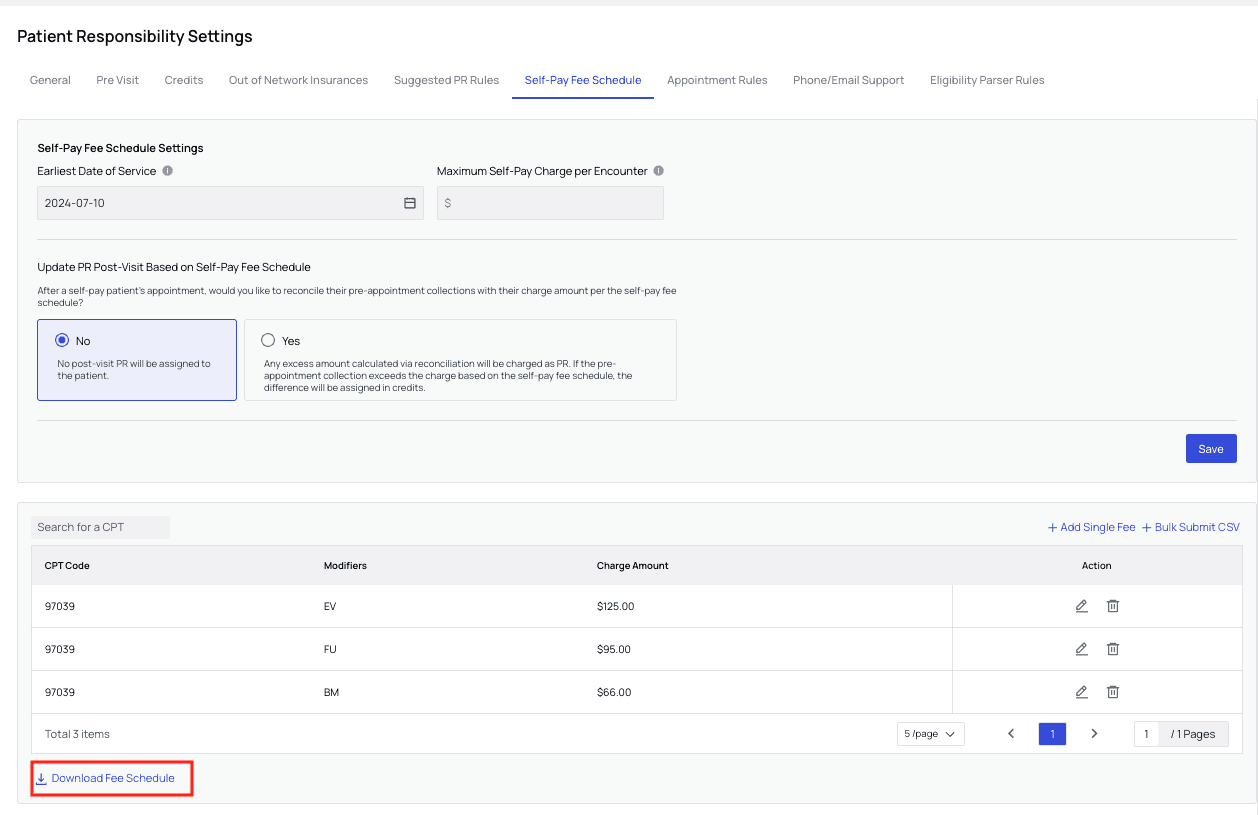Go to previous page arrow

[x=1011, y=734]
